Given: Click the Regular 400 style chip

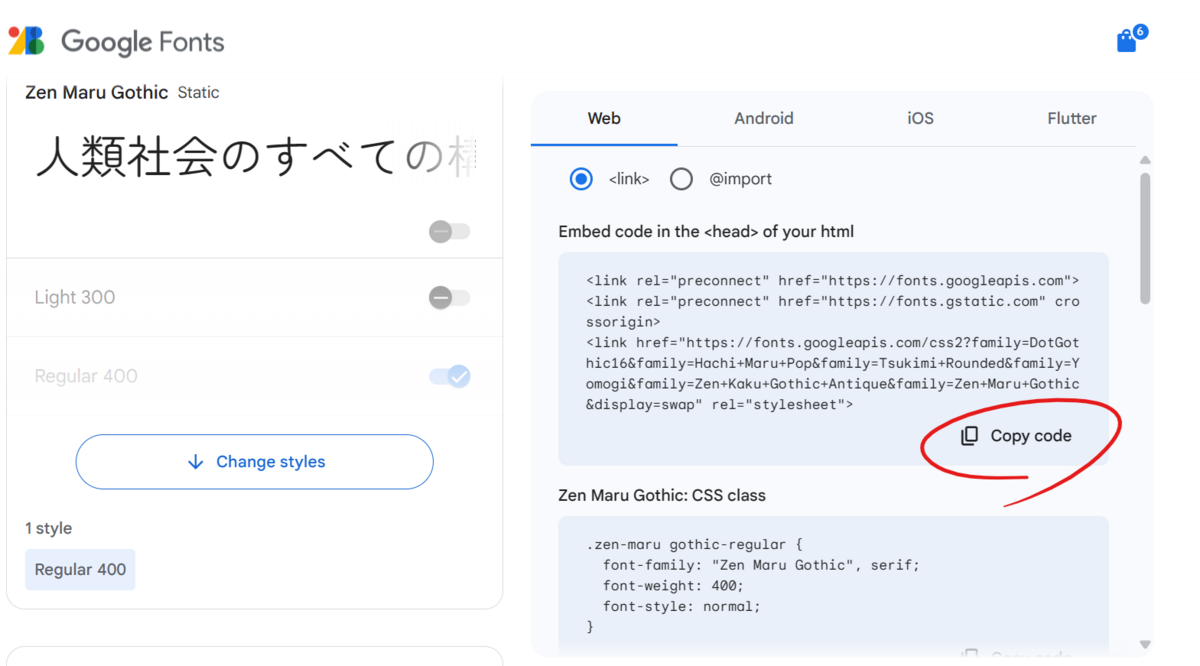Looking at the screenshot, I should point(80,570).
